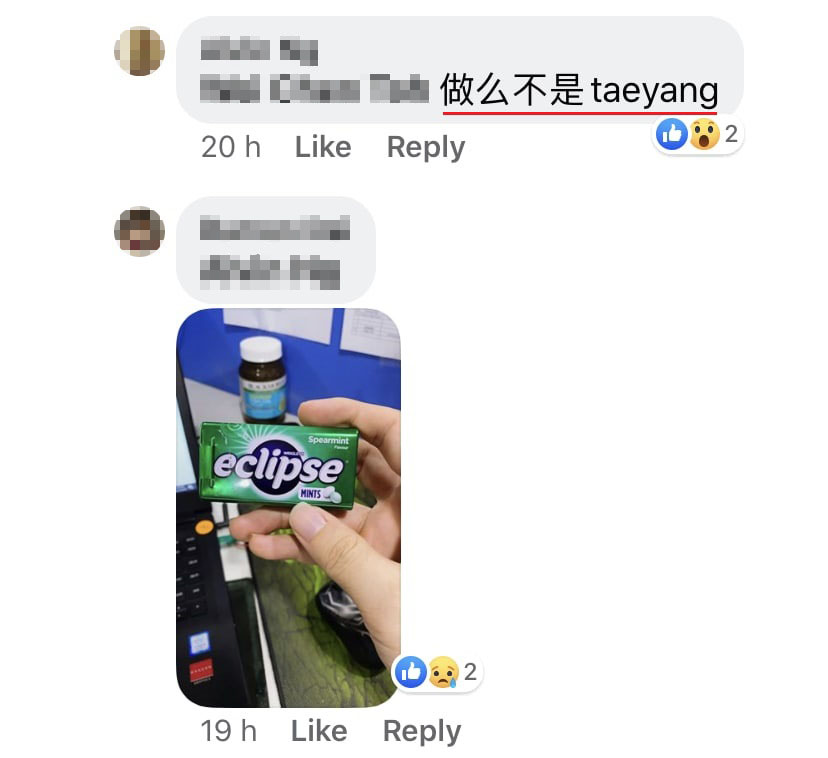The image size is (828, 758).
Task: Reply to the comment posted 19 h ago
Action: [422, 732]
